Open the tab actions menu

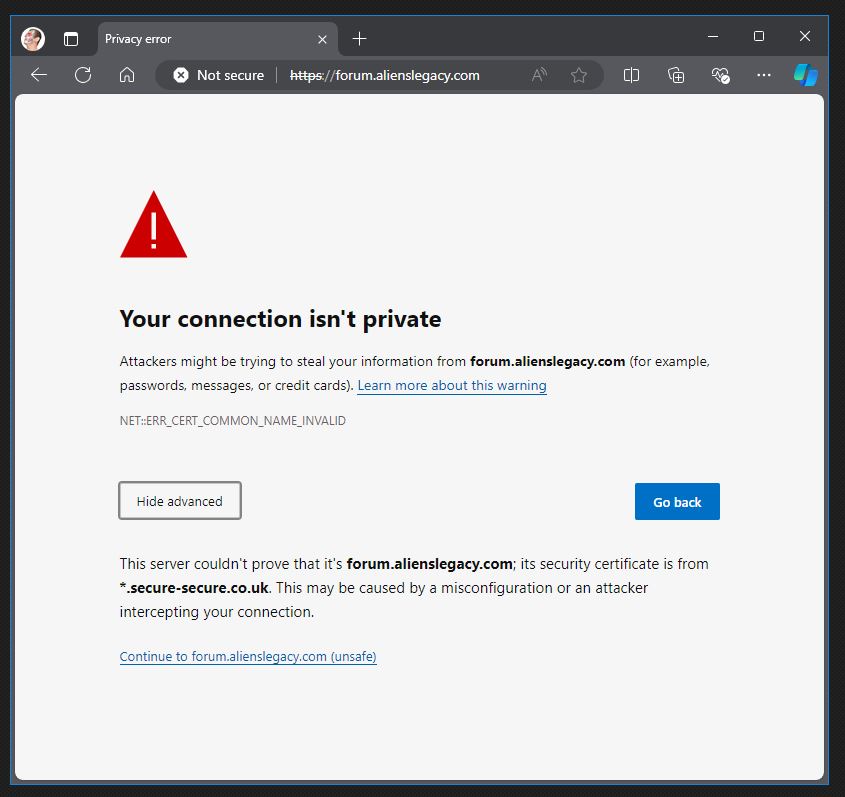point(71,39)
